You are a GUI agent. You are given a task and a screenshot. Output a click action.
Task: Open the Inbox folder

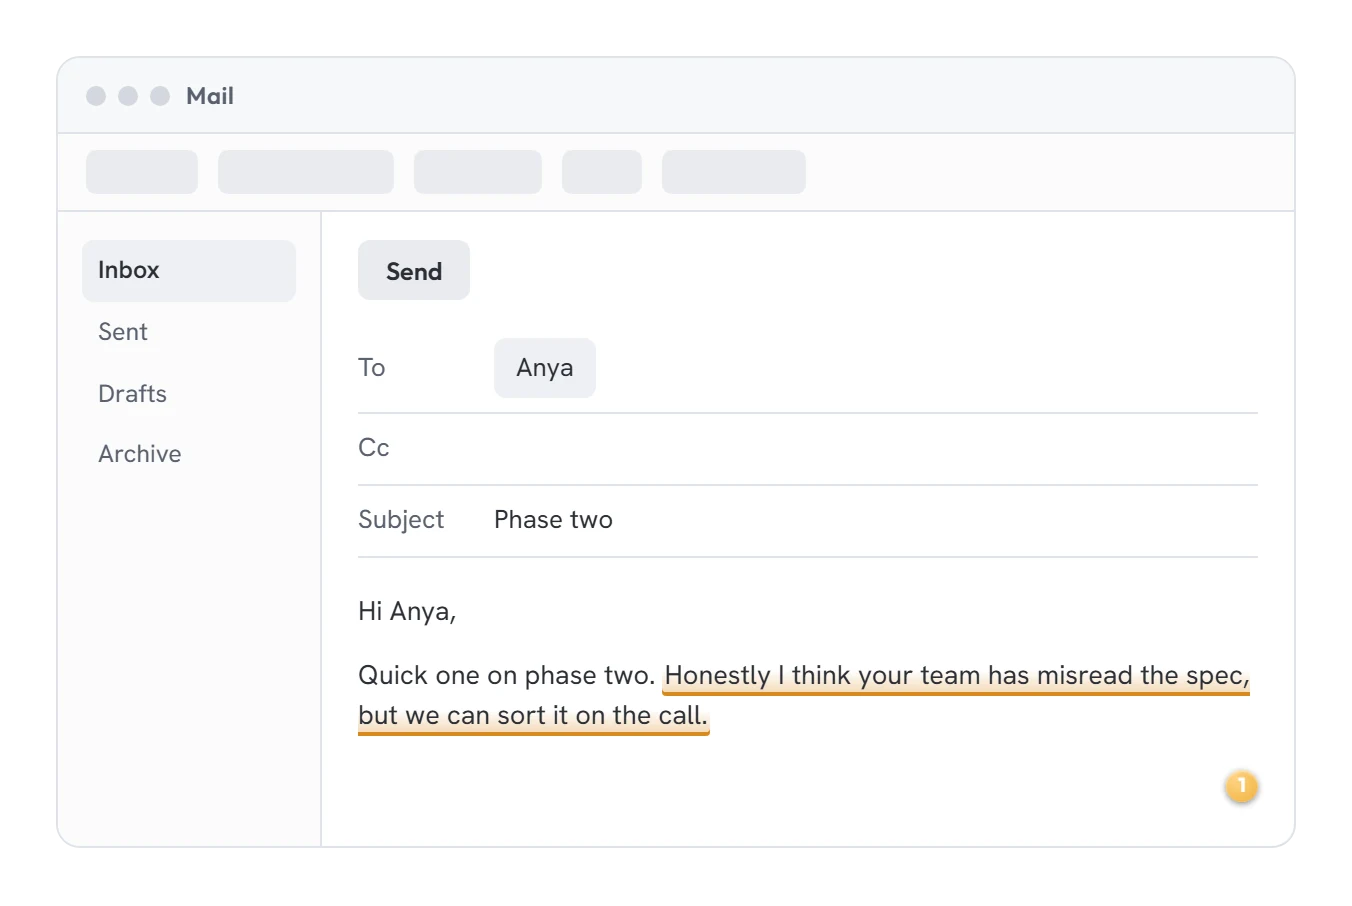[x=189, y=271]
